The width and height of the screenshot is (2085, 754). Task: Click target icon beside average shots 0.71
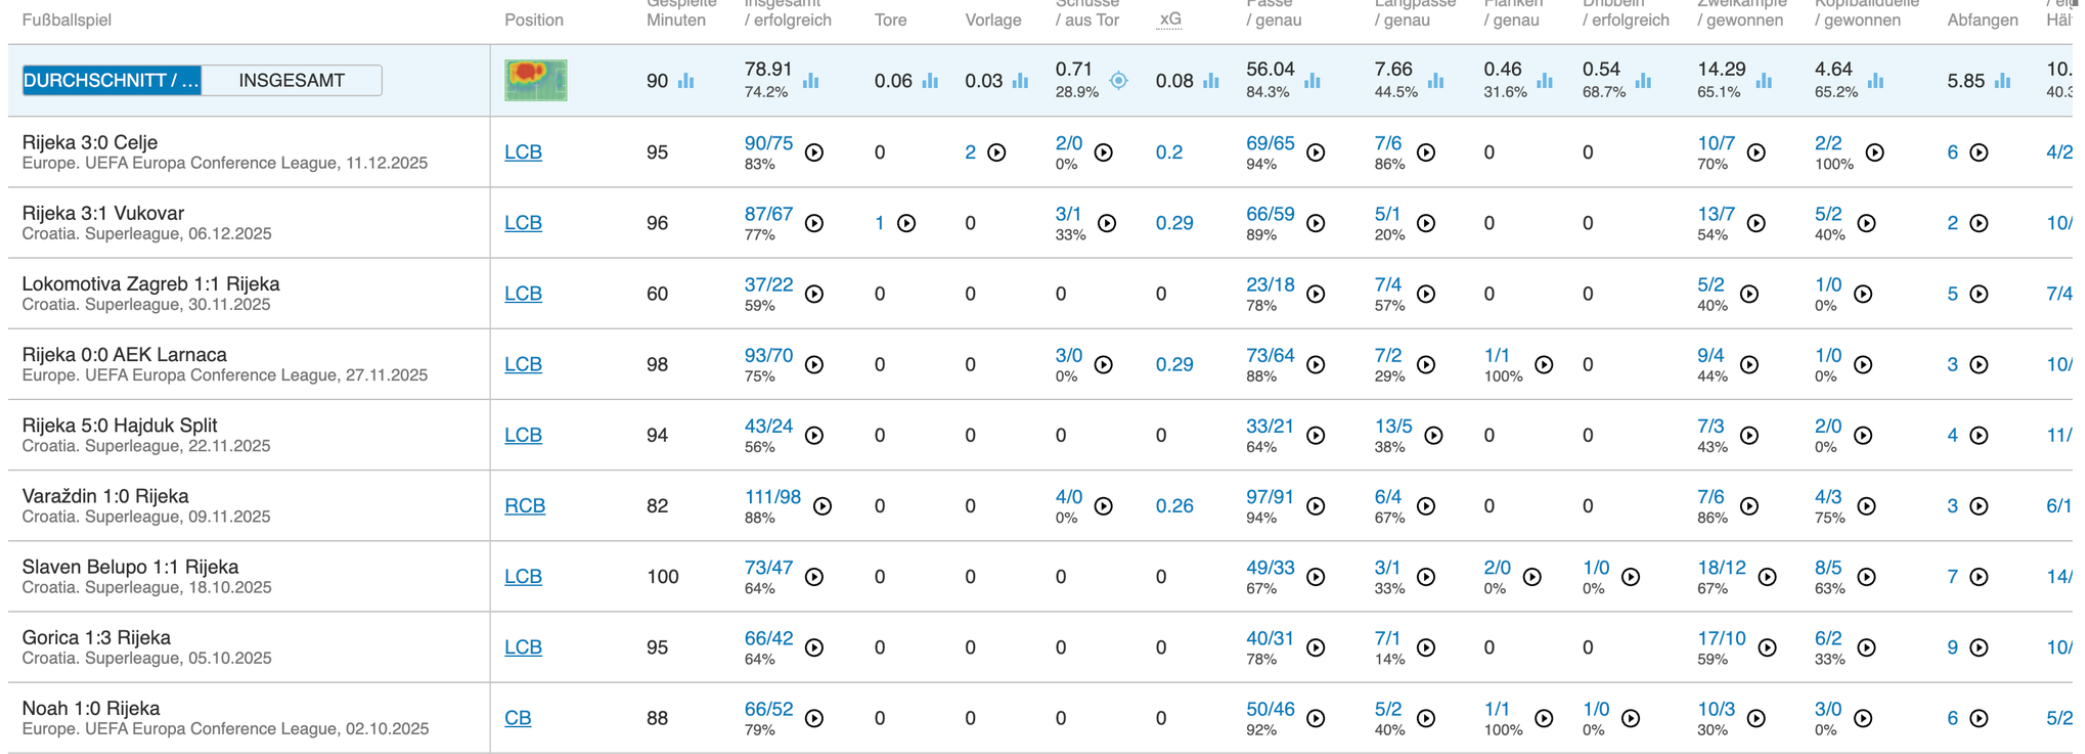click(x=1119, y=81)
